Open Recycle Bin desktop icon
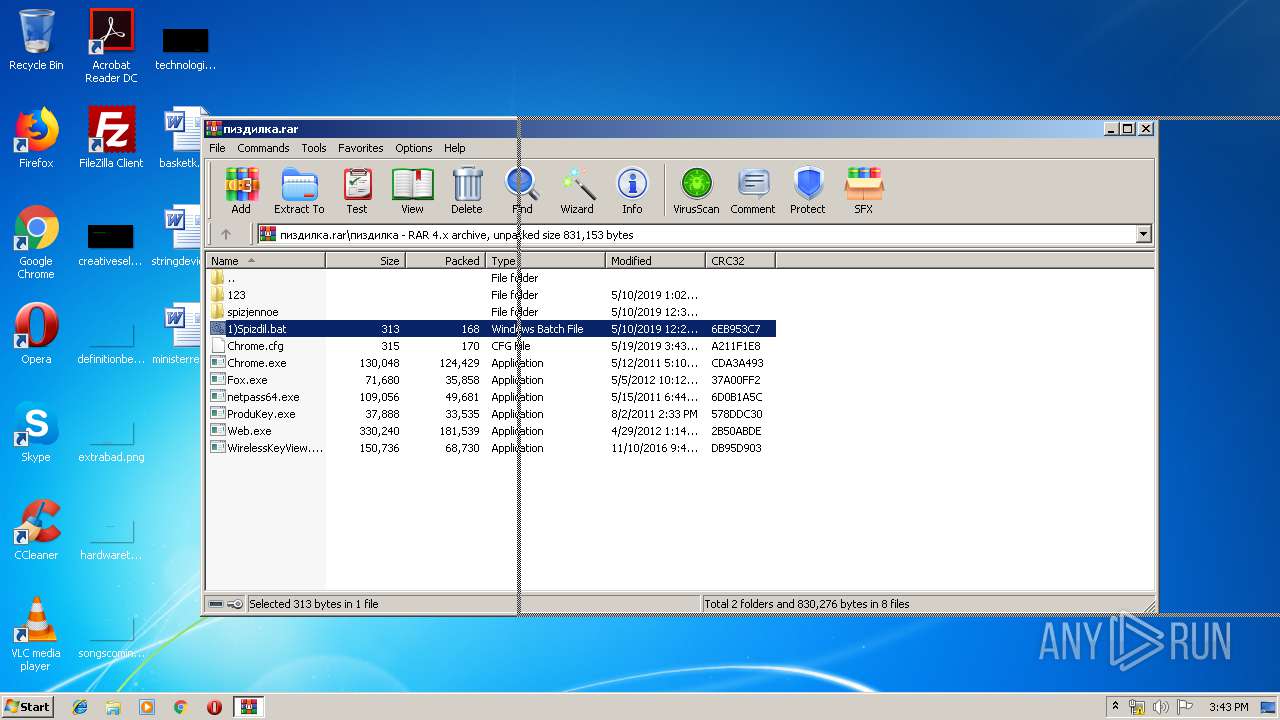The height and width of the screenshot is (720, 1280). click(36, 40)
